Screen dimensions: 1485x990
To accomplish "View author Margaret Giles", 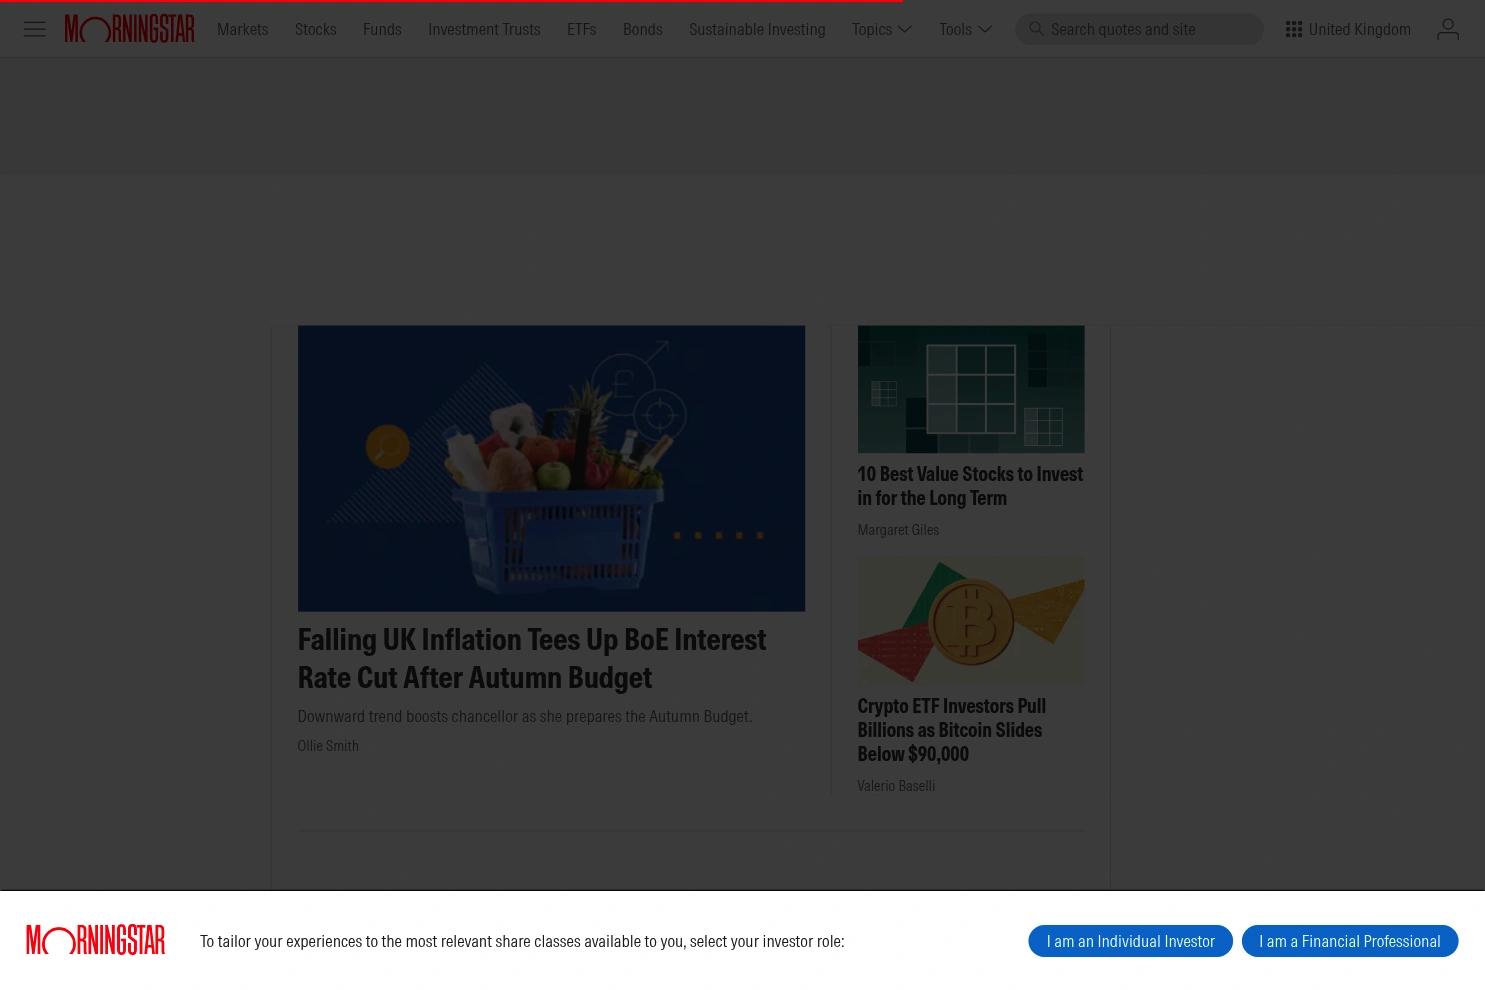I will pyautogui.click(x=898, y=529).
